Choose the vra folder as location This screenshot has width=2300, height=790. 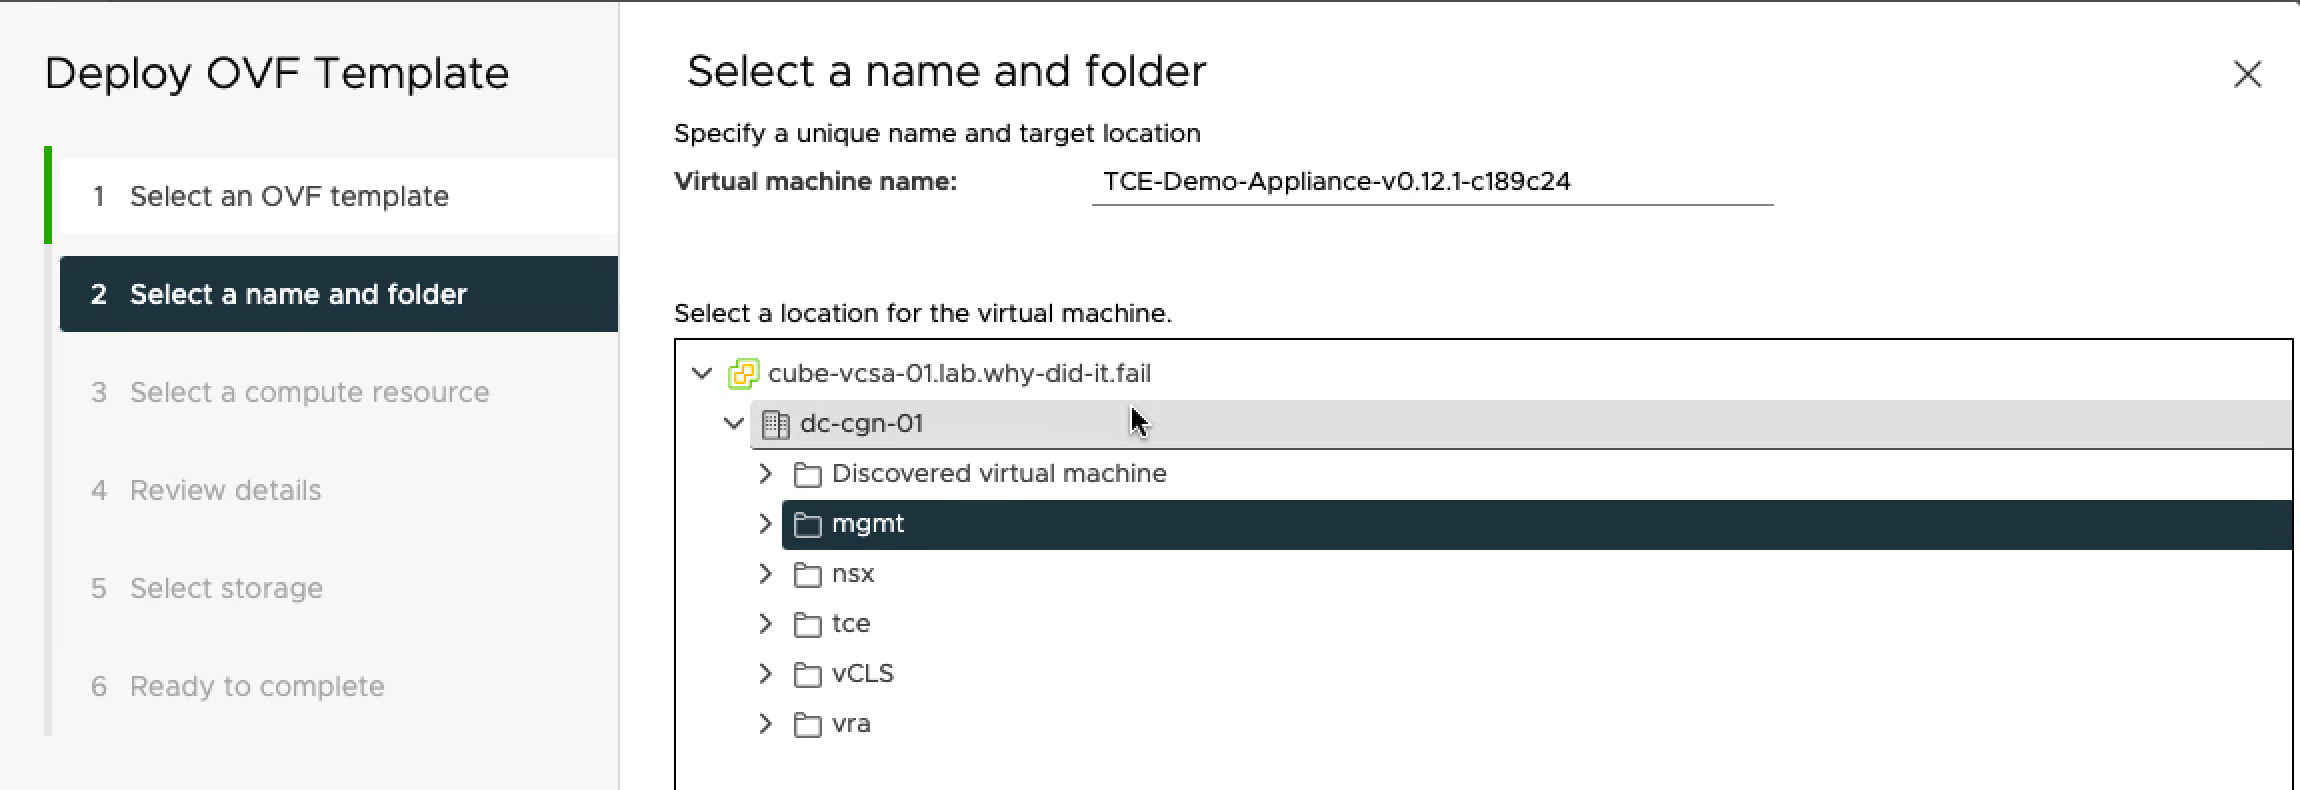[x=851, y=724]
